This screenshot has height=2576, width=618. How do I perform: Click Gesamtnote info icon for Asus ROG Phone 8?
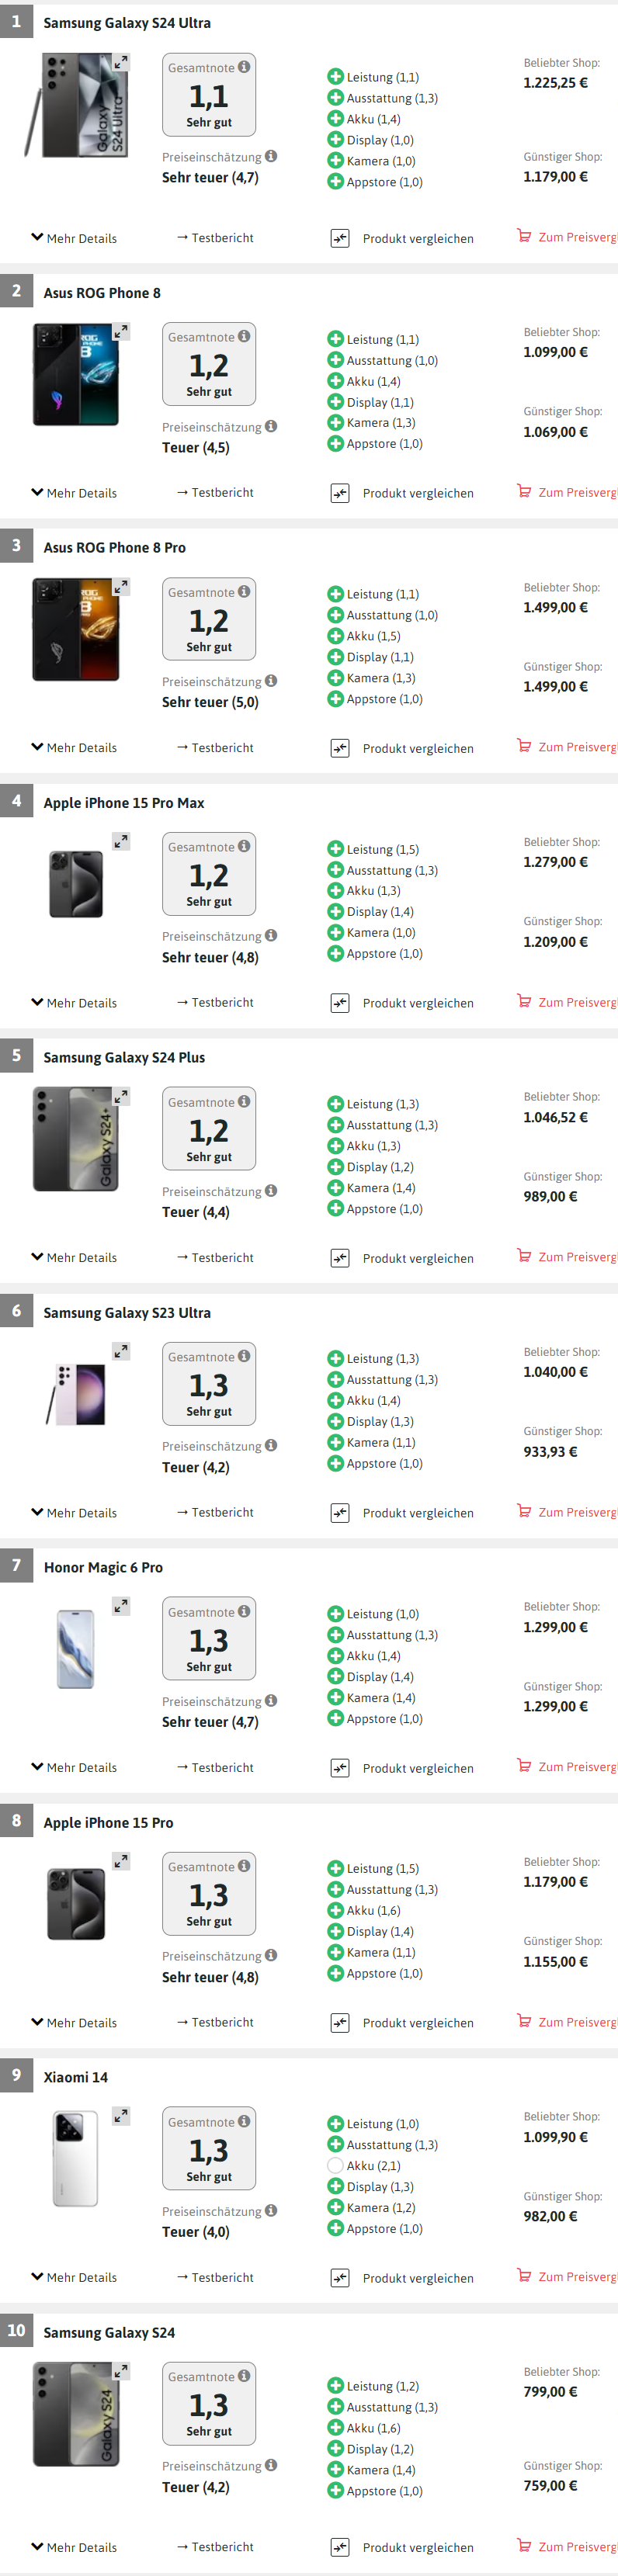244,337
